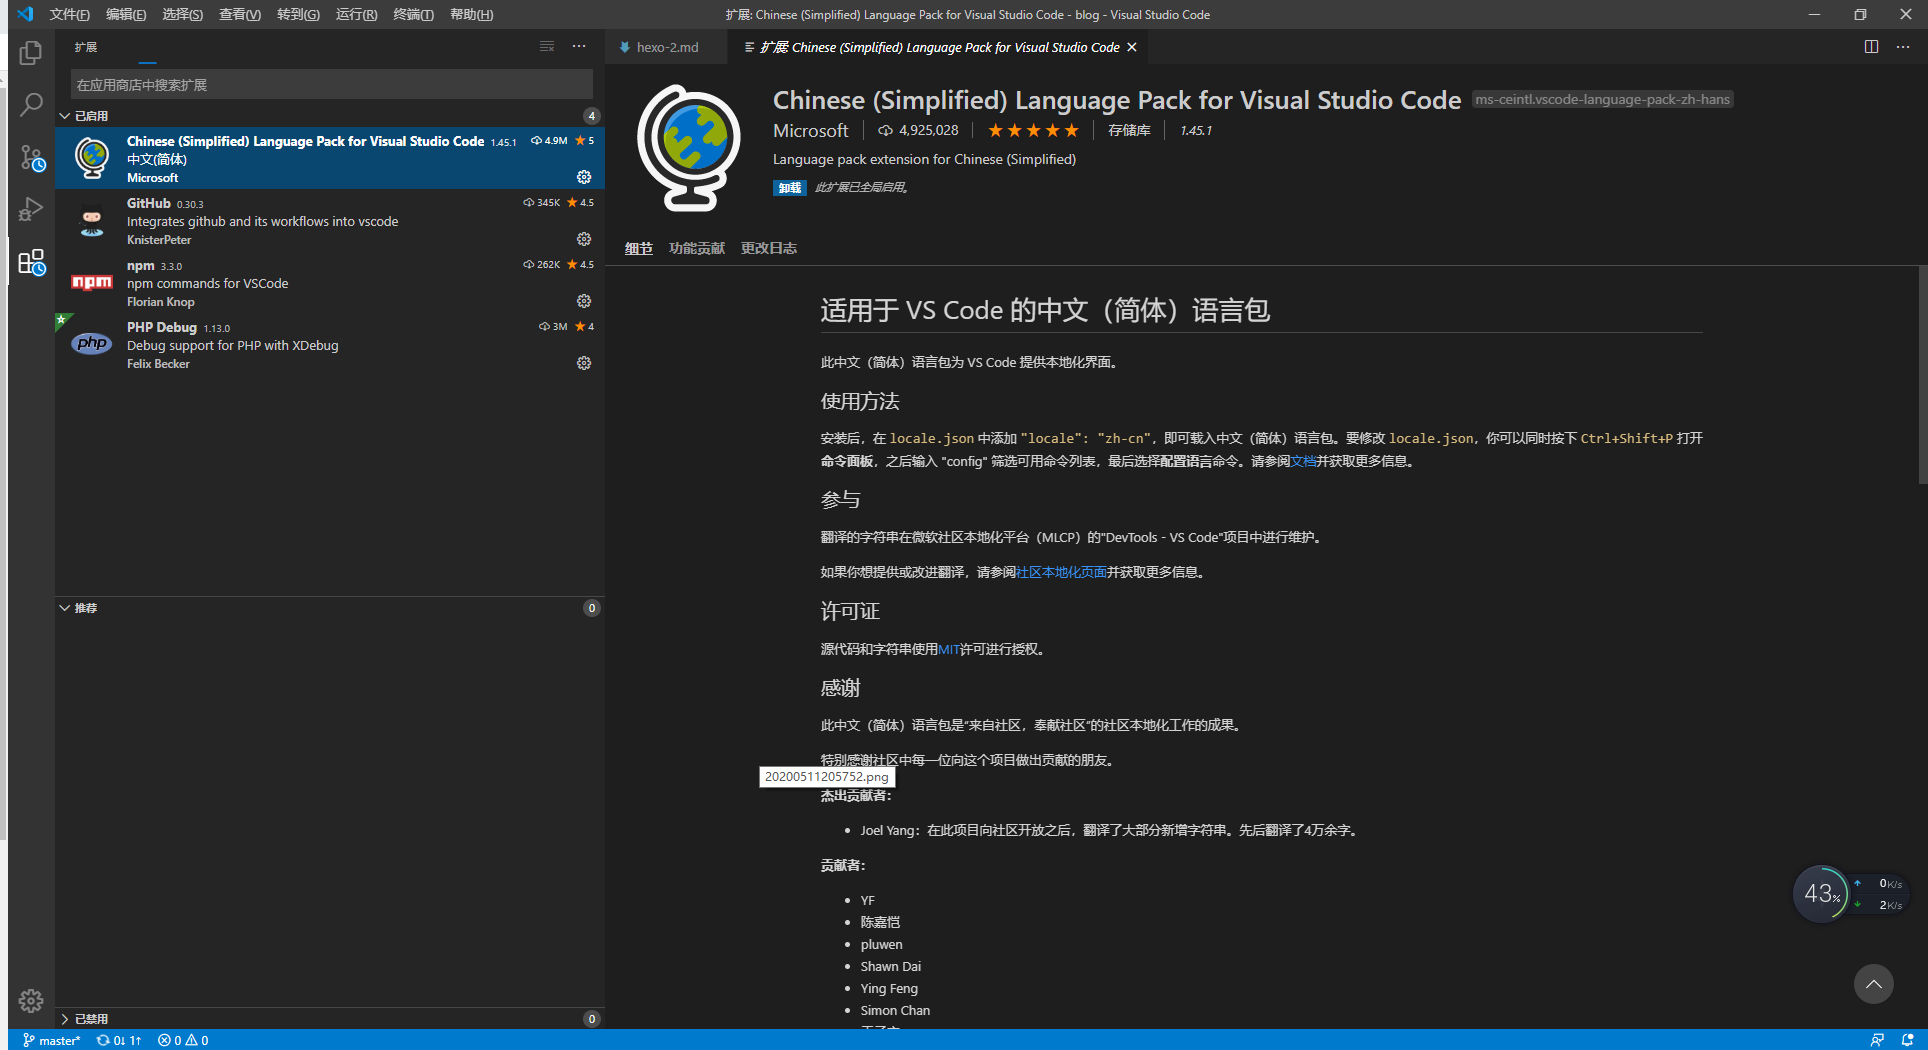Manage gear for PHP Debug extension
This screenshot has width=1928, height=1050.
tap(584, 363)
